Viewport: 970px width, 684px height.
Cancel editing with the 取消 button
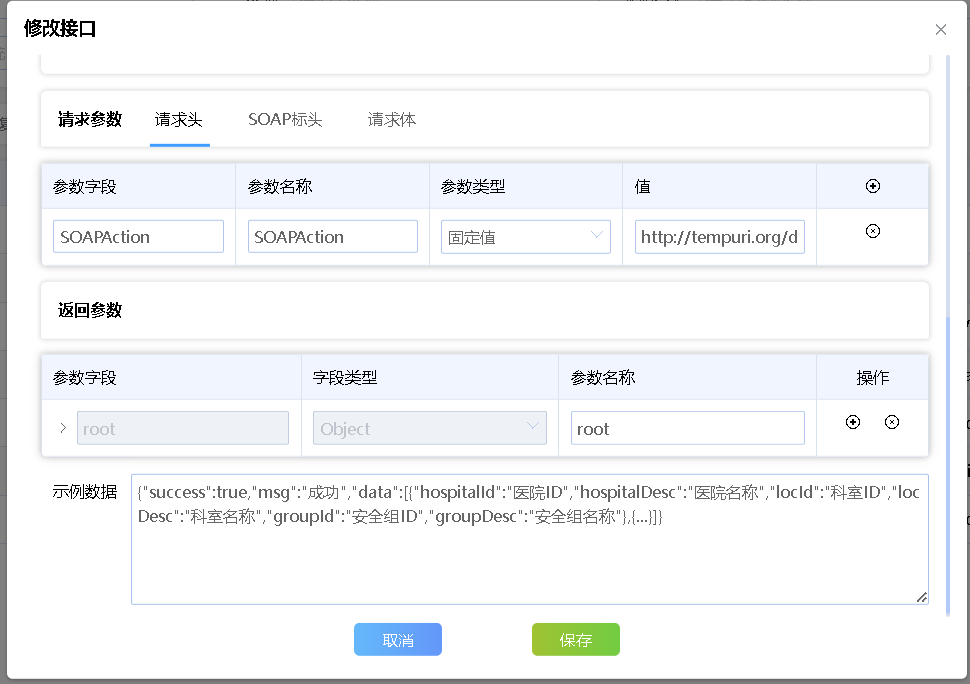397,639
